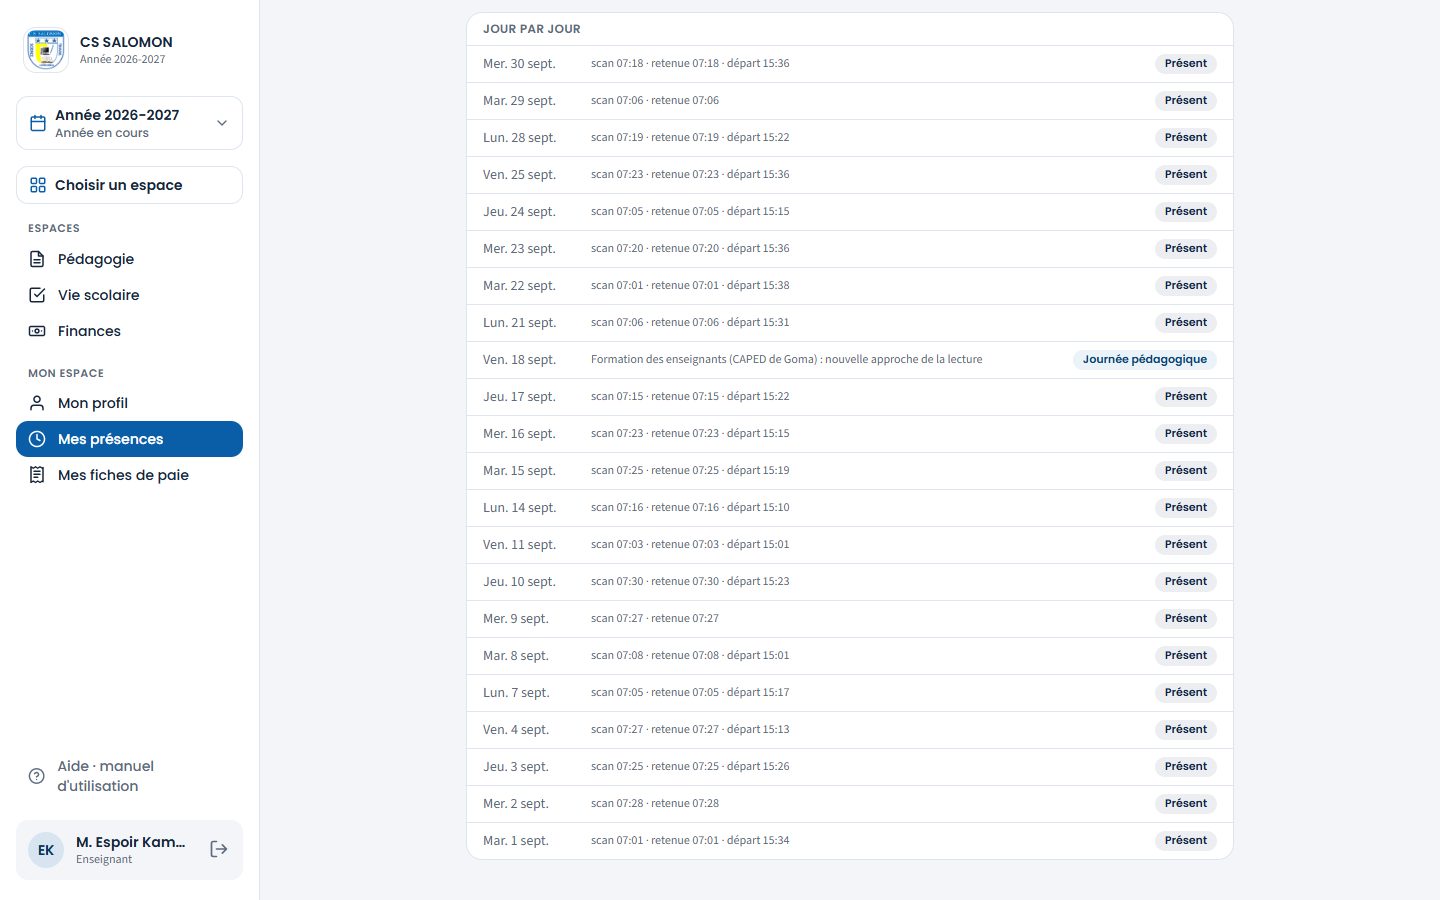Click scan details for Jeu. 3 sept.
The image size is (1440, 900).
coord(690,766)
